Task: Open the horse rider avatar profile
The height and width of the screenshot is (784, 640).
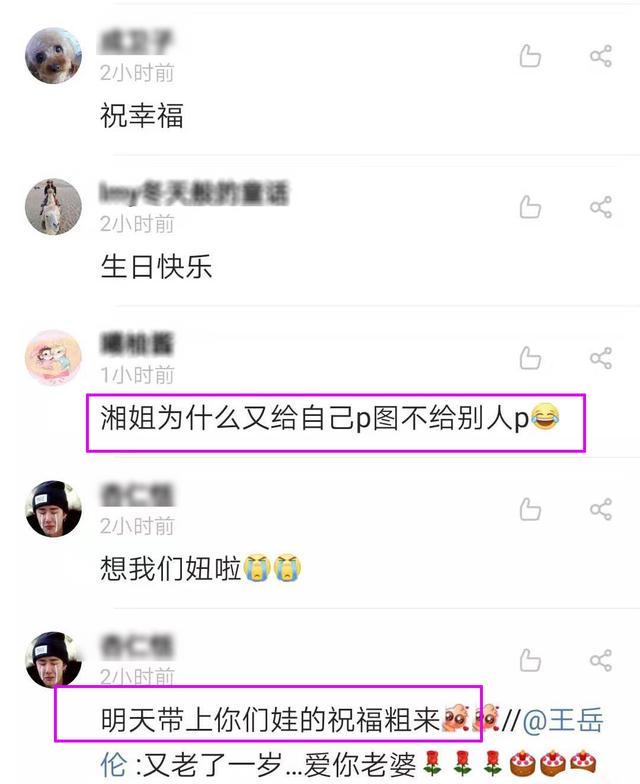Action: pyautogui.click(x=54, y=207)
